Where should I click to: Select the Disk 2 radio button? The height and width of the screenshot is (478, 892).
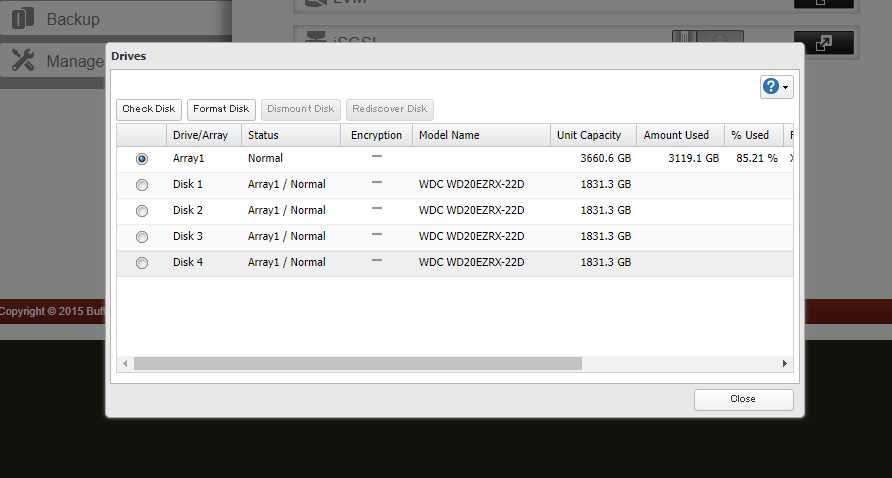pyautogui.click(x=142, y=211)
